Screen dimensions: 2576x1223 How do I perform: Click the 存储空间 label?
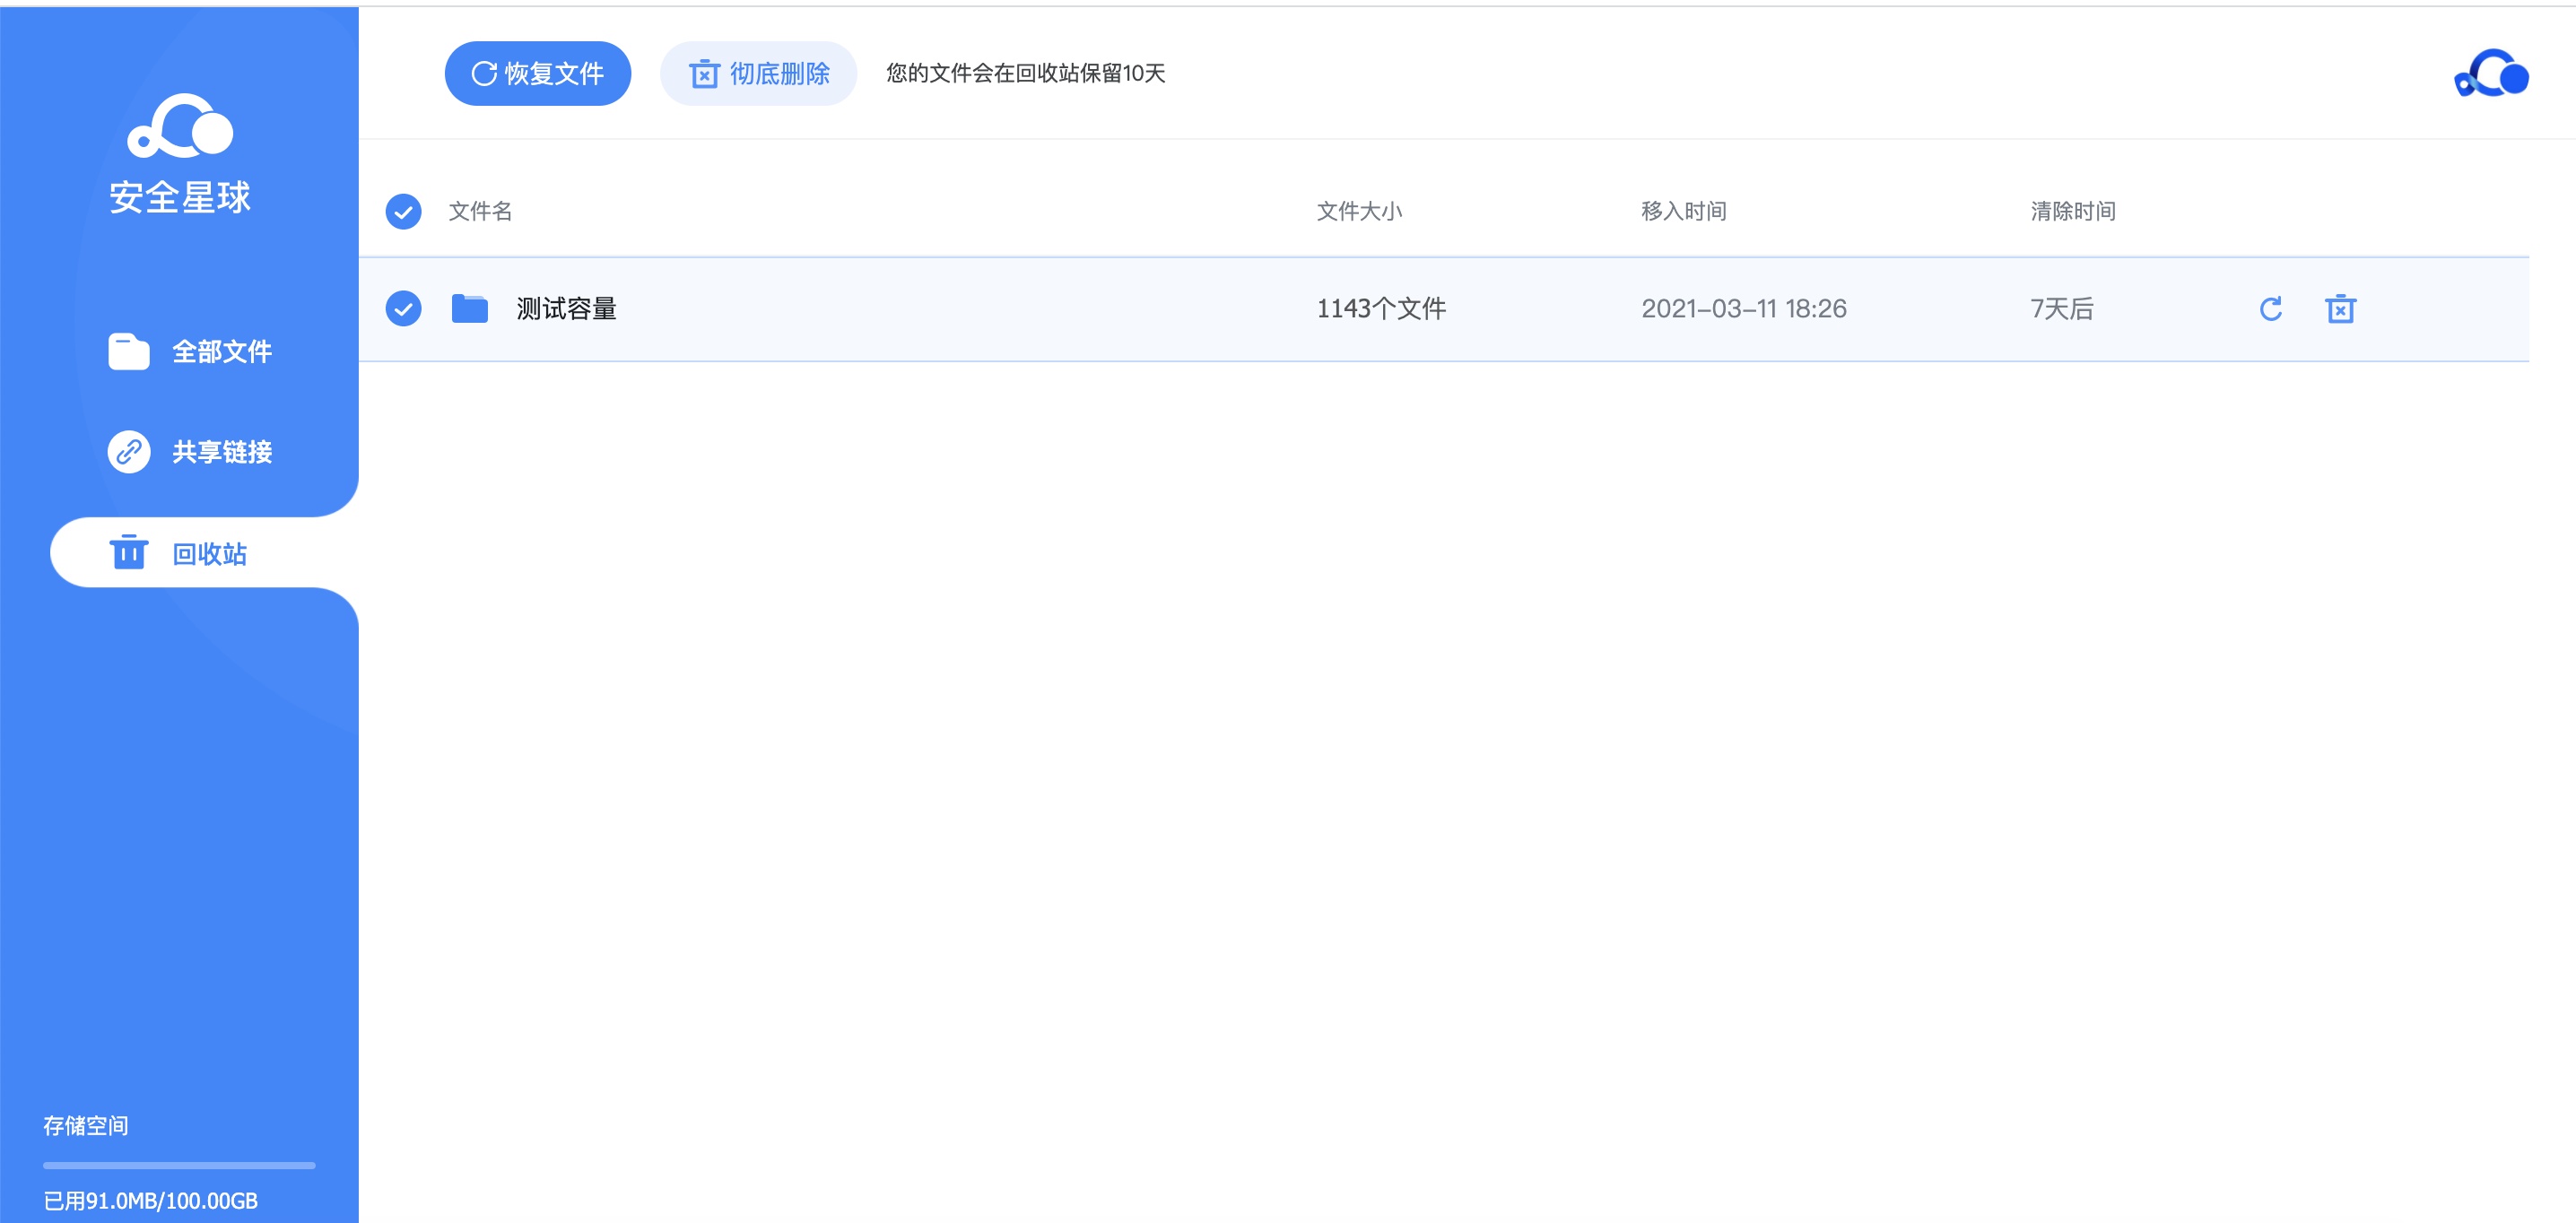click(86, 1126)
